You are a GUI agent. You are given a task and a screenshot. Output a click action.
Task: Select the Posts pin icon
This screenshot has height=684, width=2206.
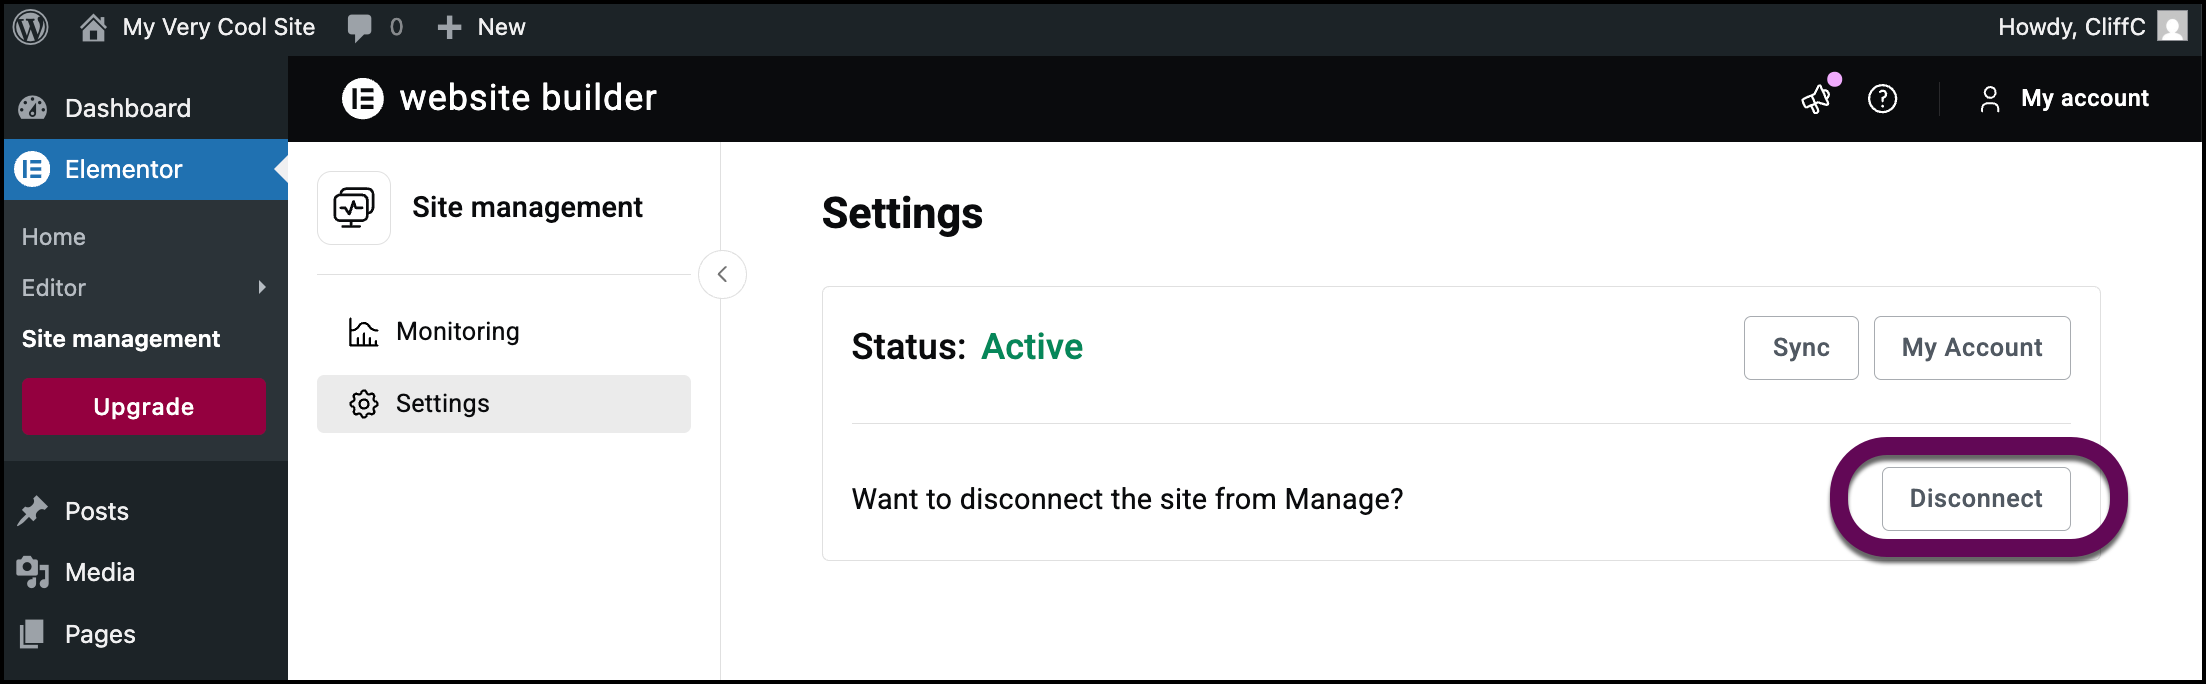pos(33,511)
